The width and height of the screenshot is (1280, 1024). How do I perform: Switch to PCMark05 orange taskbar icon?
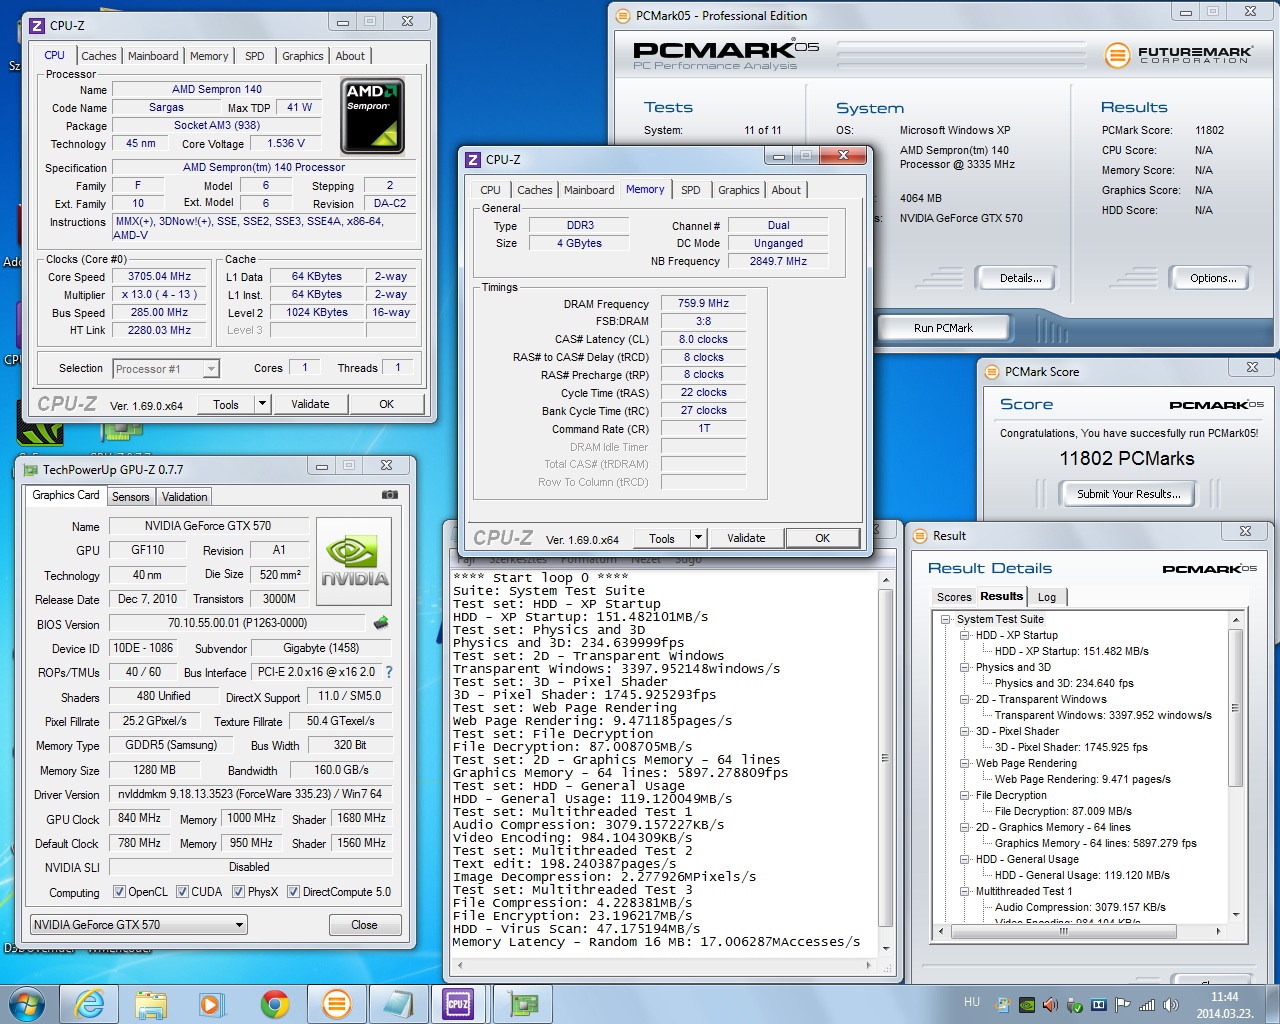337,1004
